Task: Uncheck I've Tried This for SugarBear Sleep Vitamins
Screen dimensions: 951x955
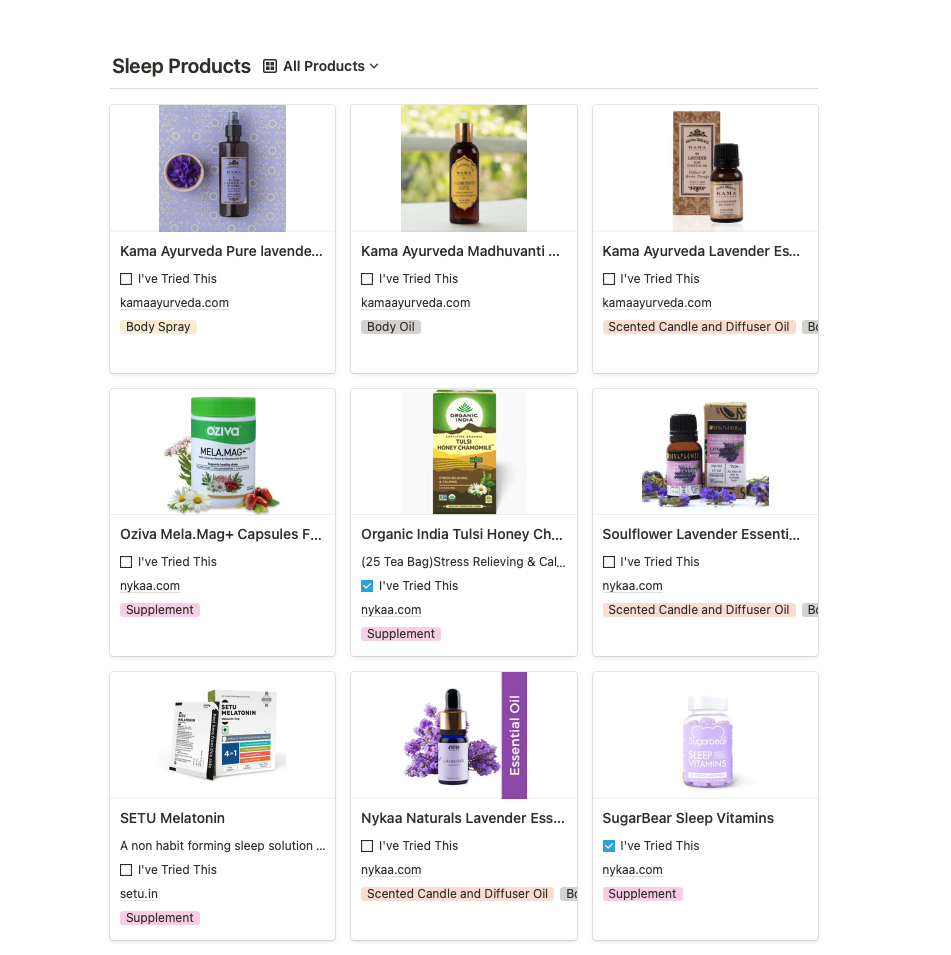Action: pyautogui.click(x=608, y=846)
